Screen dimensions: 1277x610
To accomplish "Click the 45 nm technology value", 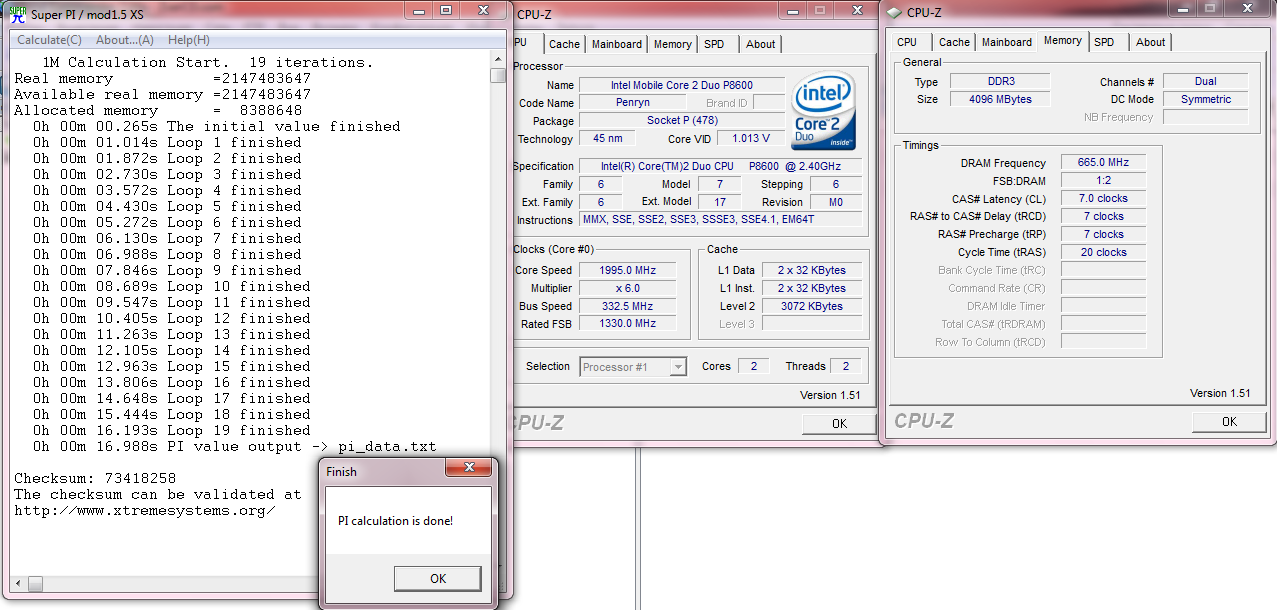I will (x=607, y=139).
